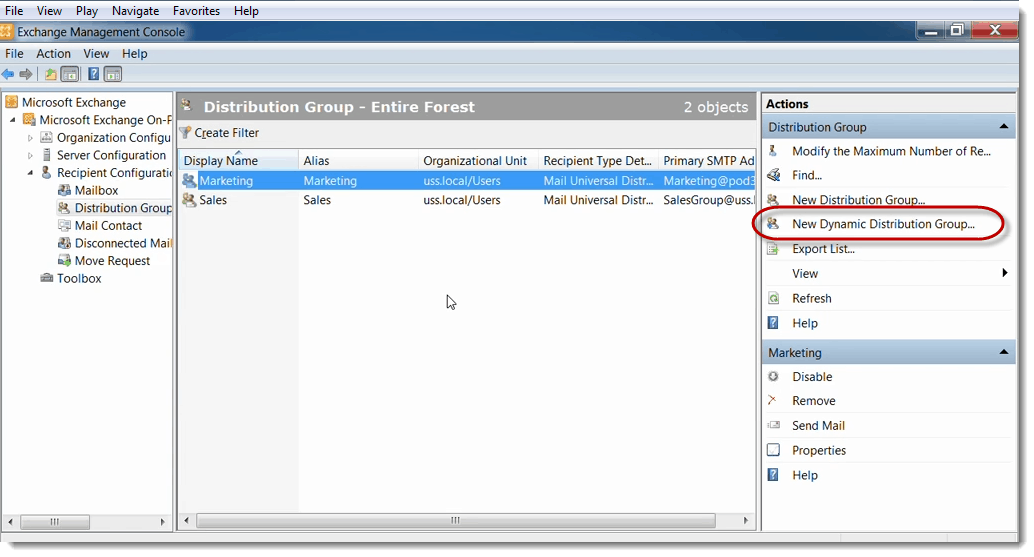This screenshot has width=1034, height=557.
Task: Click the SalesGroup primary SMTP address cell
Action: [708, 200]
